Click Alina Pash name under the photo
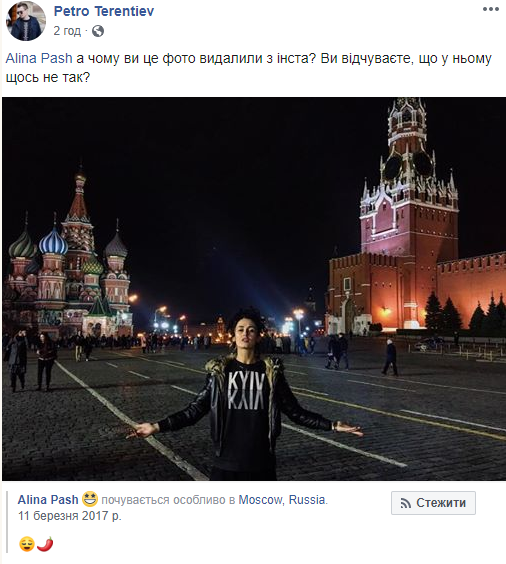506x564 pixels. tap(48, 500)
